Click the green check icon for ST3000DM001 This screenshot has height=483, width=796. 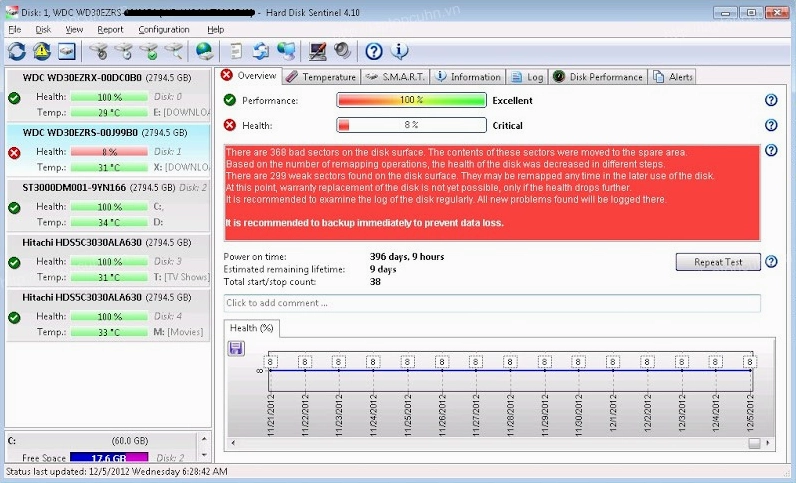coord(14,208)
